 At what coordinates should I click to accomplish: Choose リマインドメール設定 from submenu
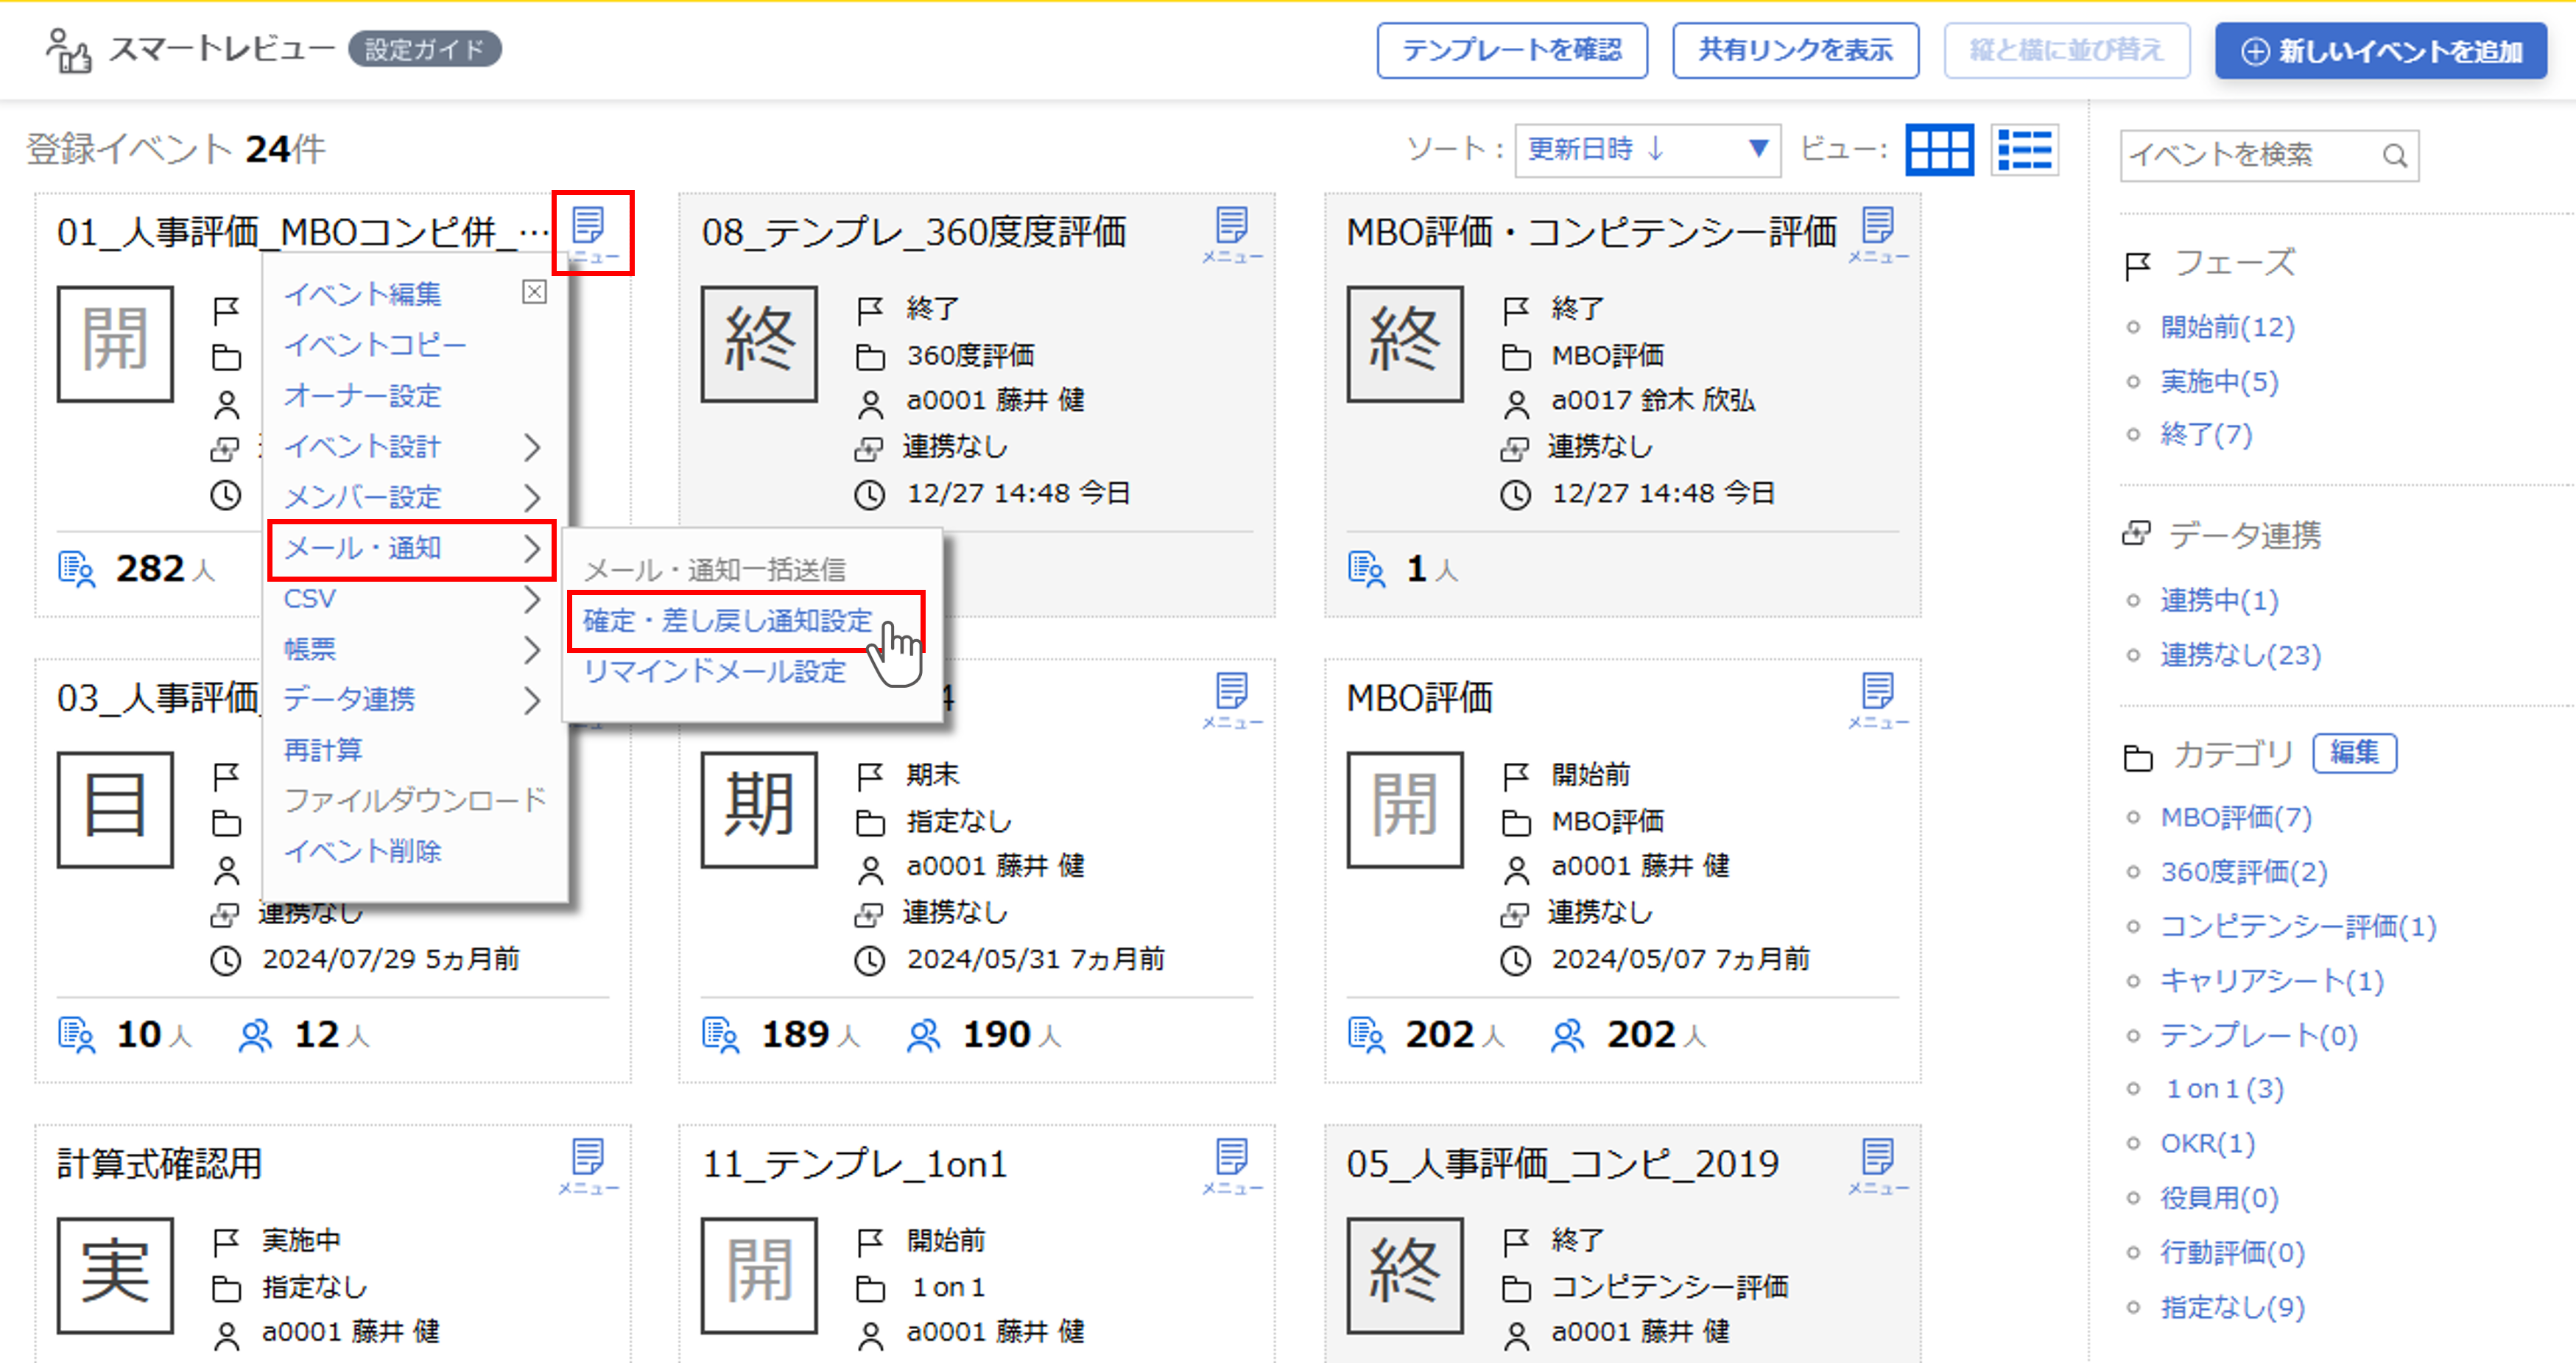coord(715,671)
